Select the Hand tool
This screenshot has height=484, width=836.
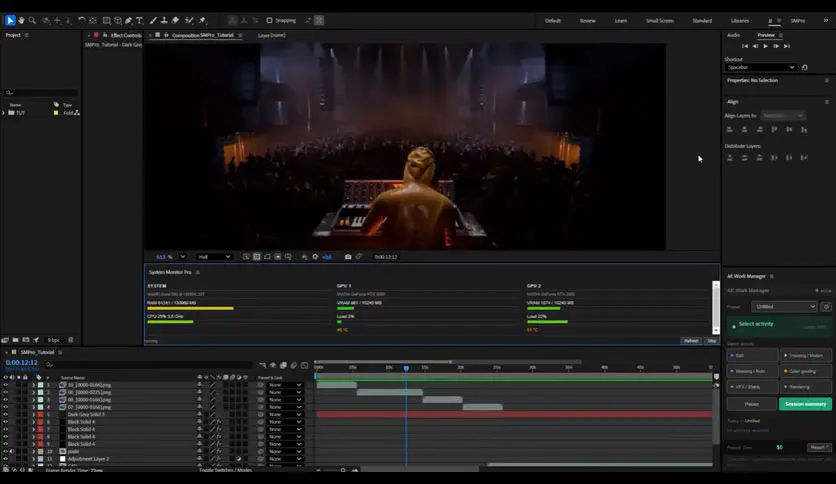pos(21,20)
